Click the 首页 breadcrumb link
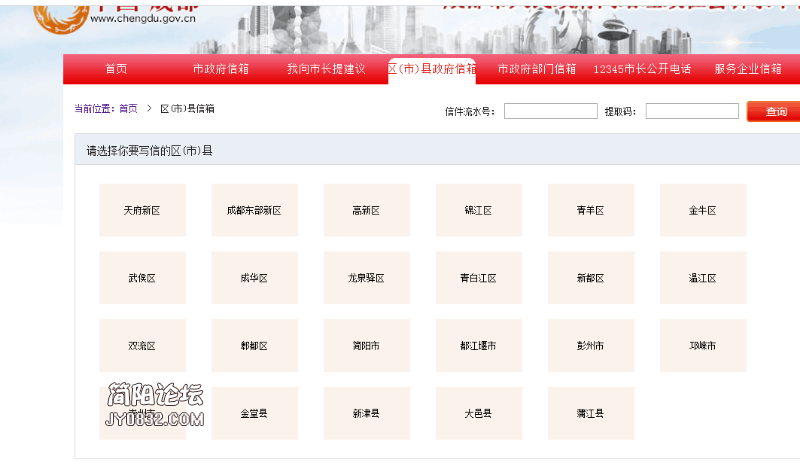The image size is (800, 472). (128, 109)
